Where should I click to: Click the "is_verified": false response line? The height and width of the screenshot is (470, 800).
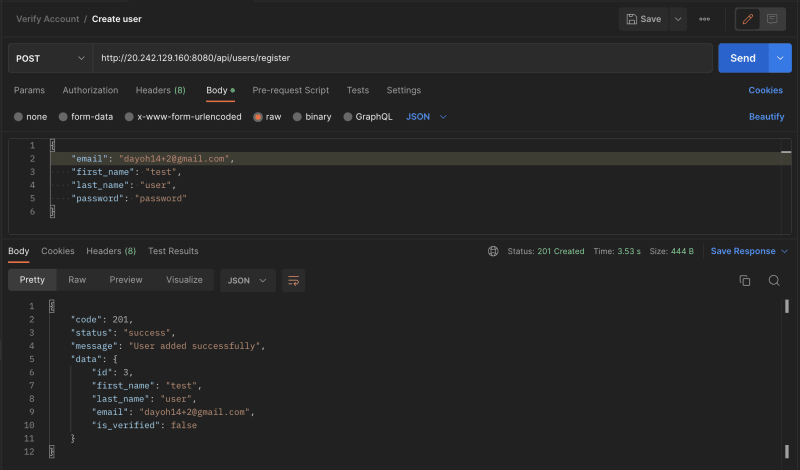click(x=144, y=425)
